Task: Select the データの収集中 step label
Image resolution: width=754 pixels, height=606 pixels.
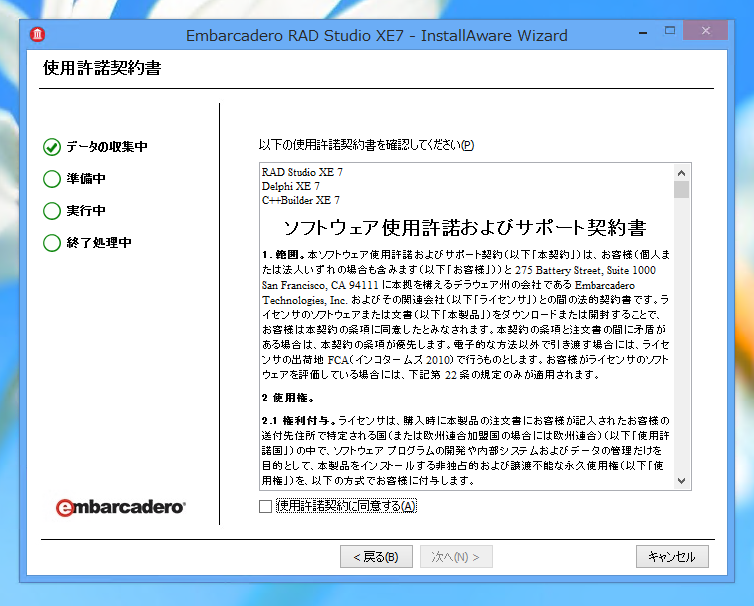Action: (x=107, y=147)
